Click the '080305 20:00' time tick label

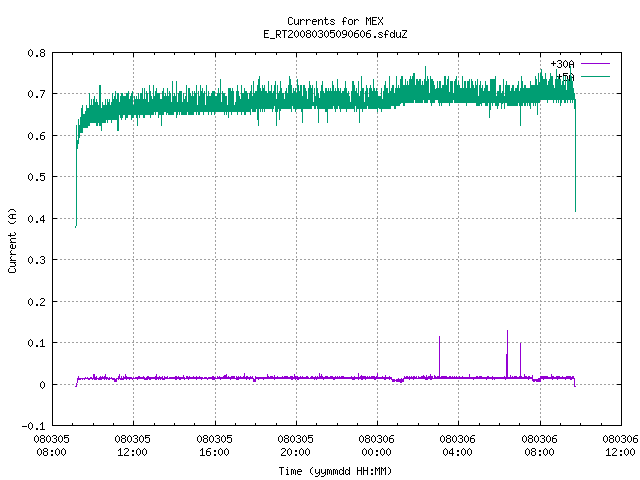296,446
